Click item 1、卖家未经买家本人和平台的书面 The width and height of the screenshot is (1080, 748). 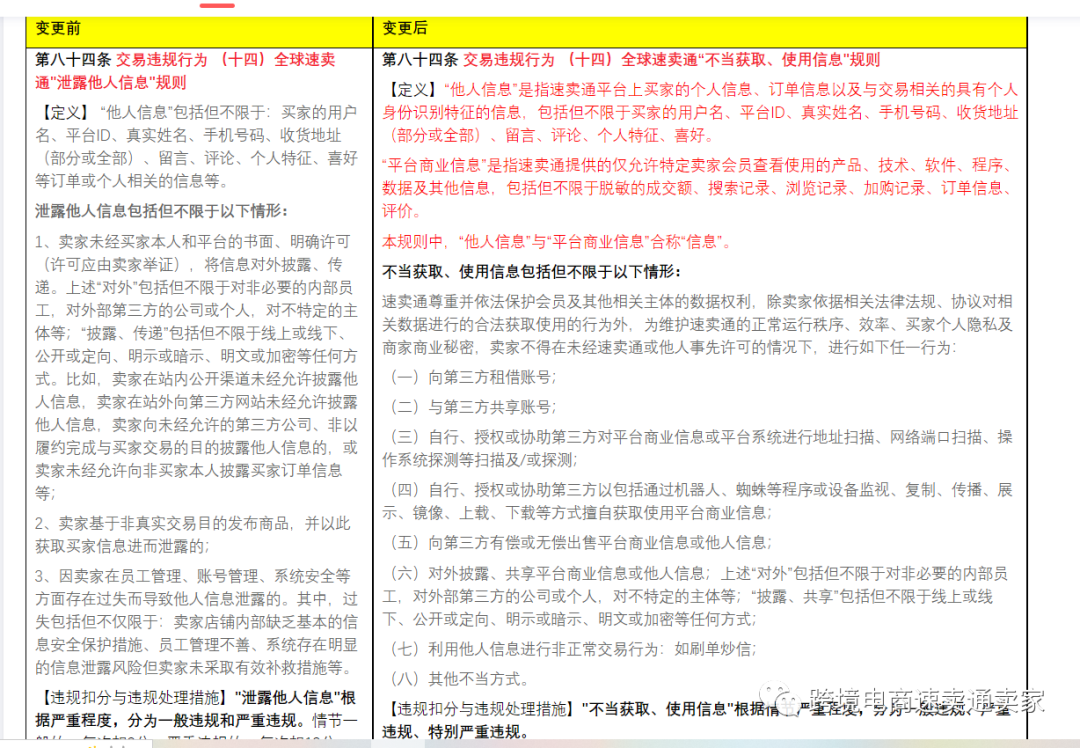click(x=196, y=367)
